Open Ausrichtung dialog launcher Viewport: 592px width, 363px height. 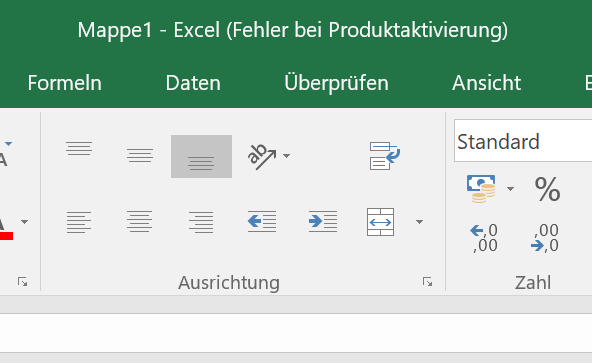[427, 282]
